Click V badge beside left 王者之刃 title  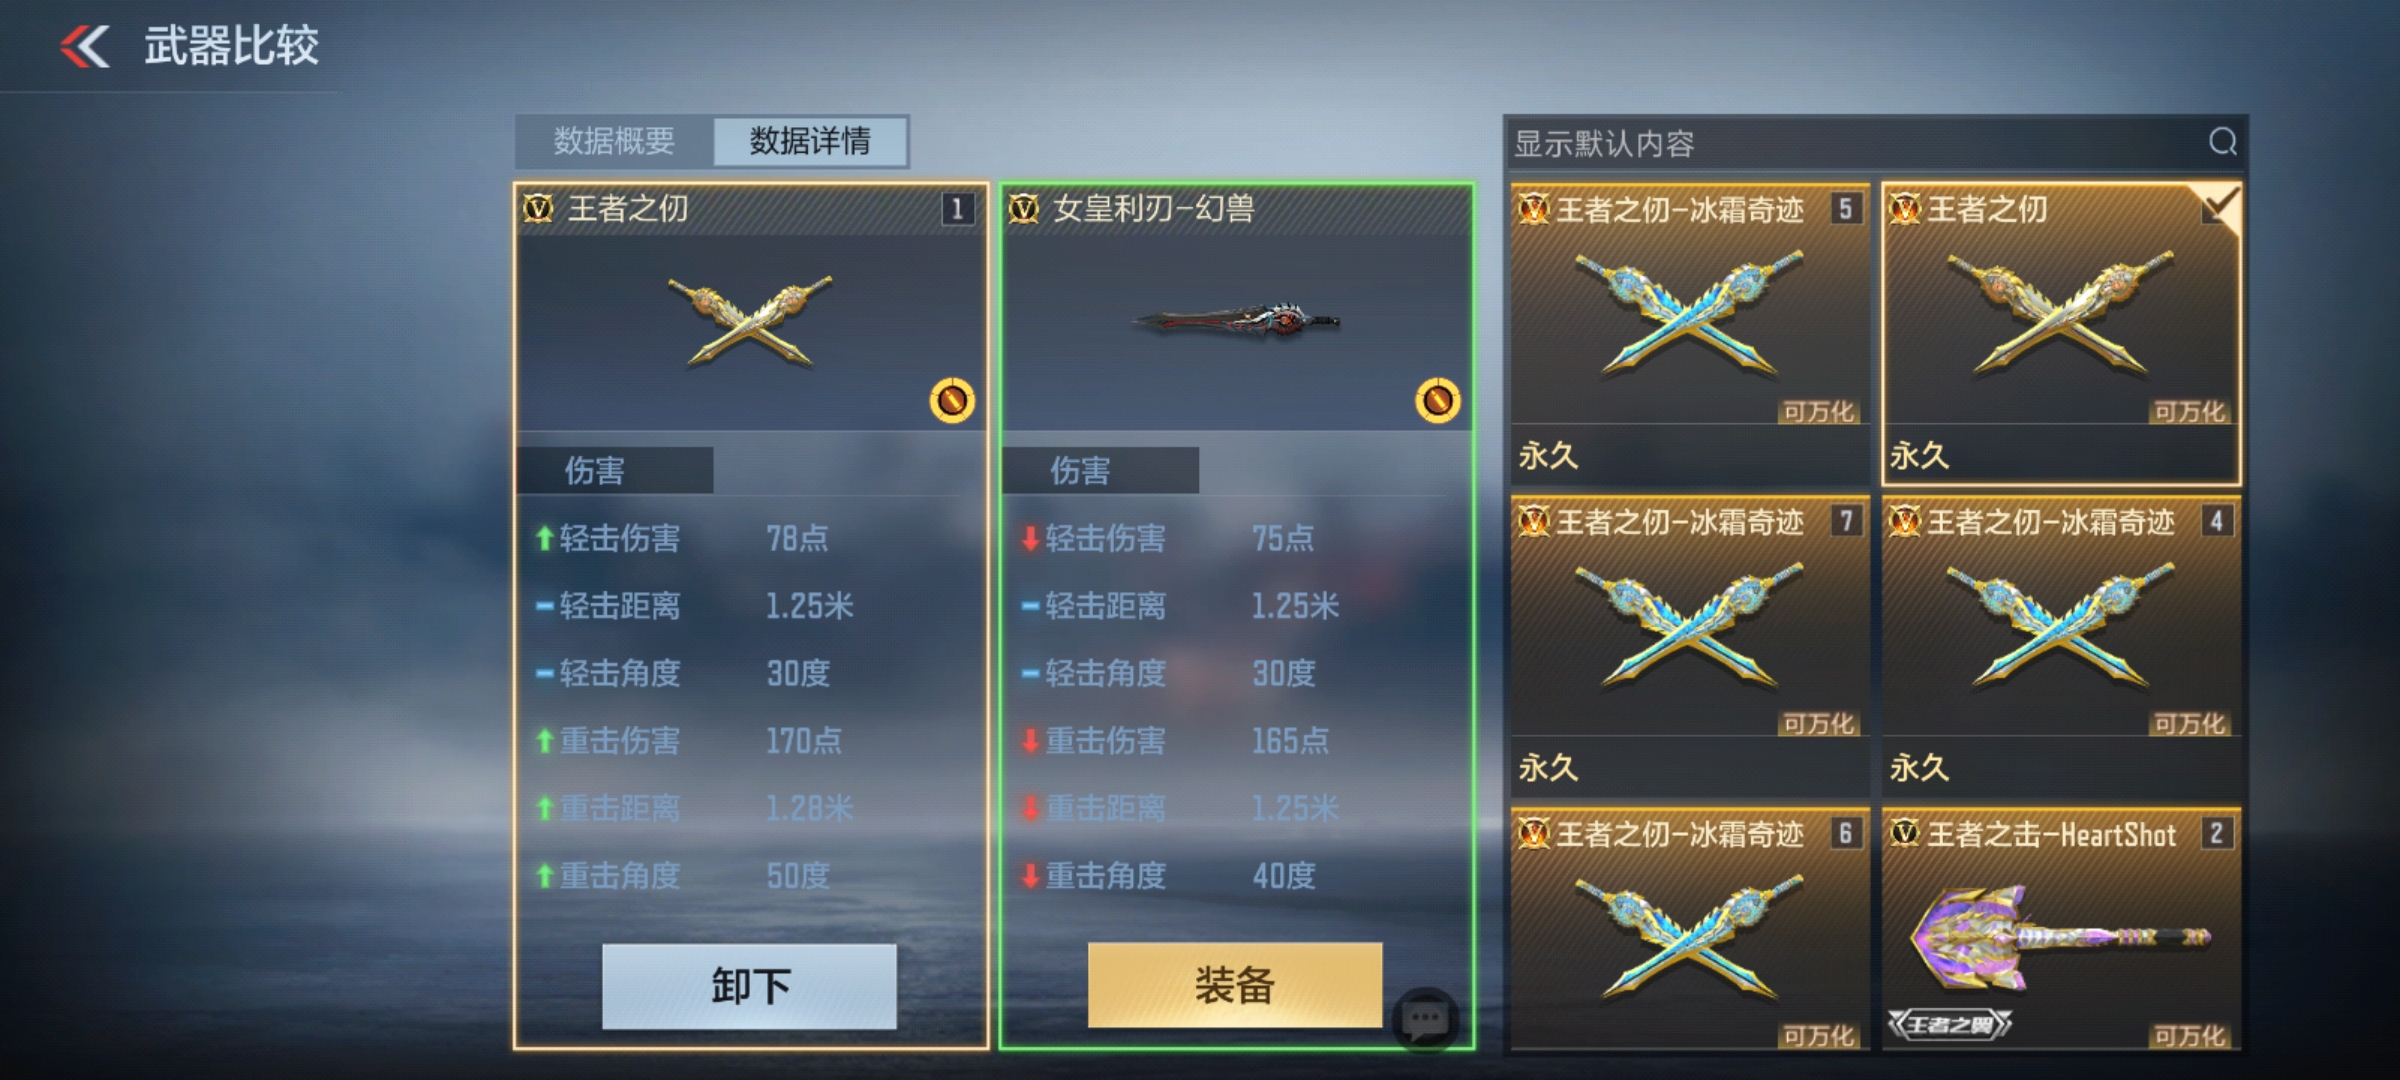[x=539, y=209]
